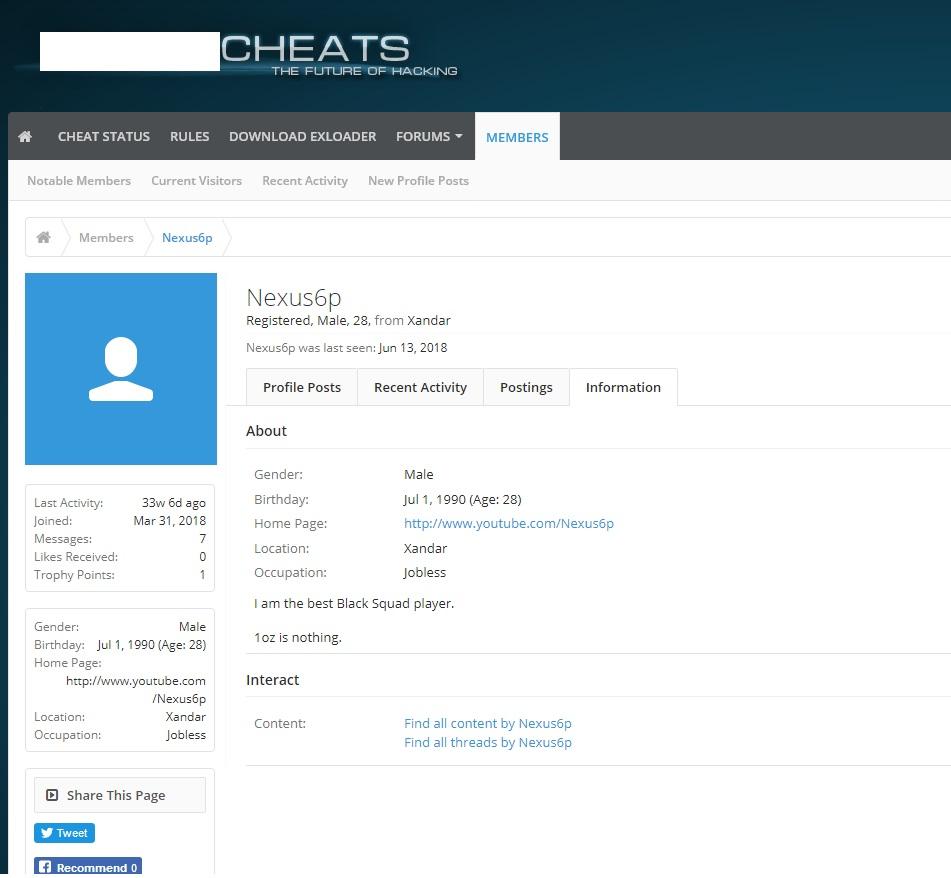Open the Cheat Status page
Viewport: 951px width, 878px height.
(104, 137)
